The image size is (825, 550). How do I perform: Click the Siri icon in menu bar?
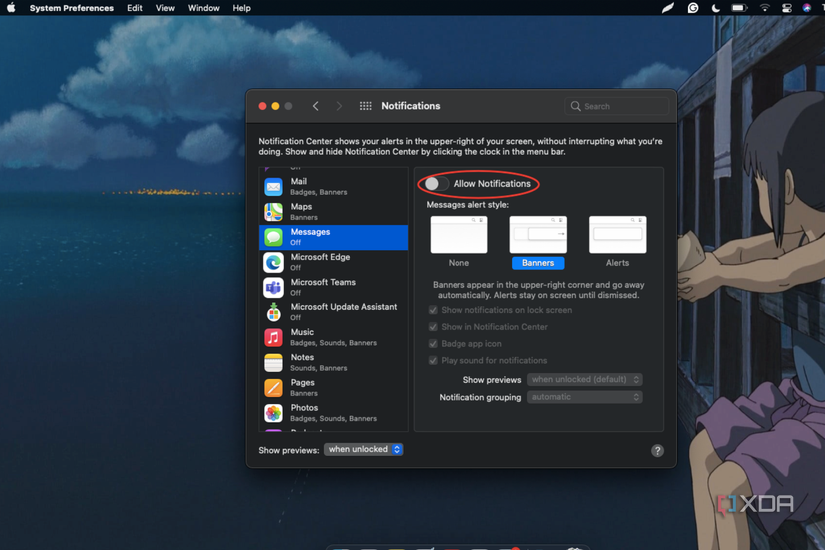tap(807, 8)
